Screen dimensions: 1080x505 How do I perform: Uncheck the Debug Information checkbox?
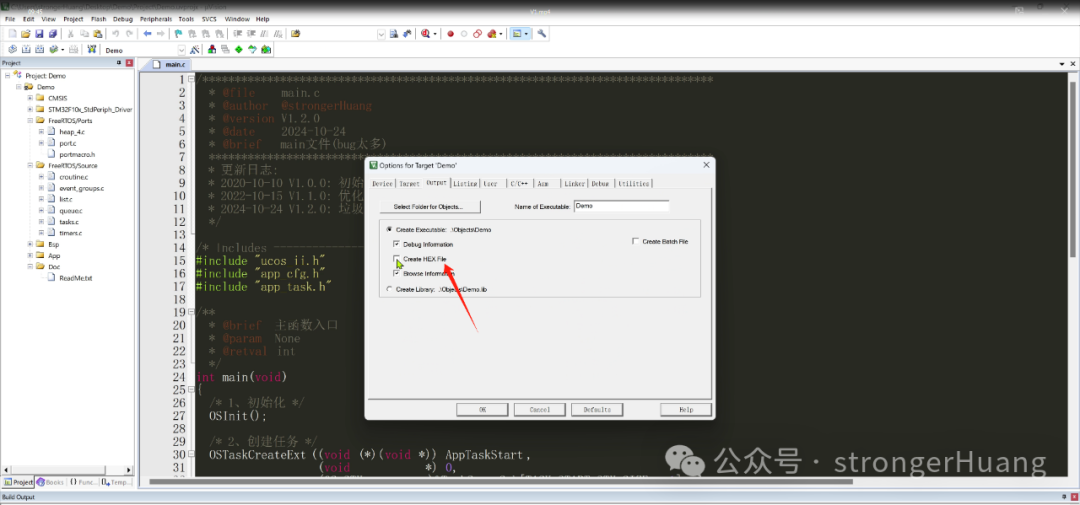(396, 244)
